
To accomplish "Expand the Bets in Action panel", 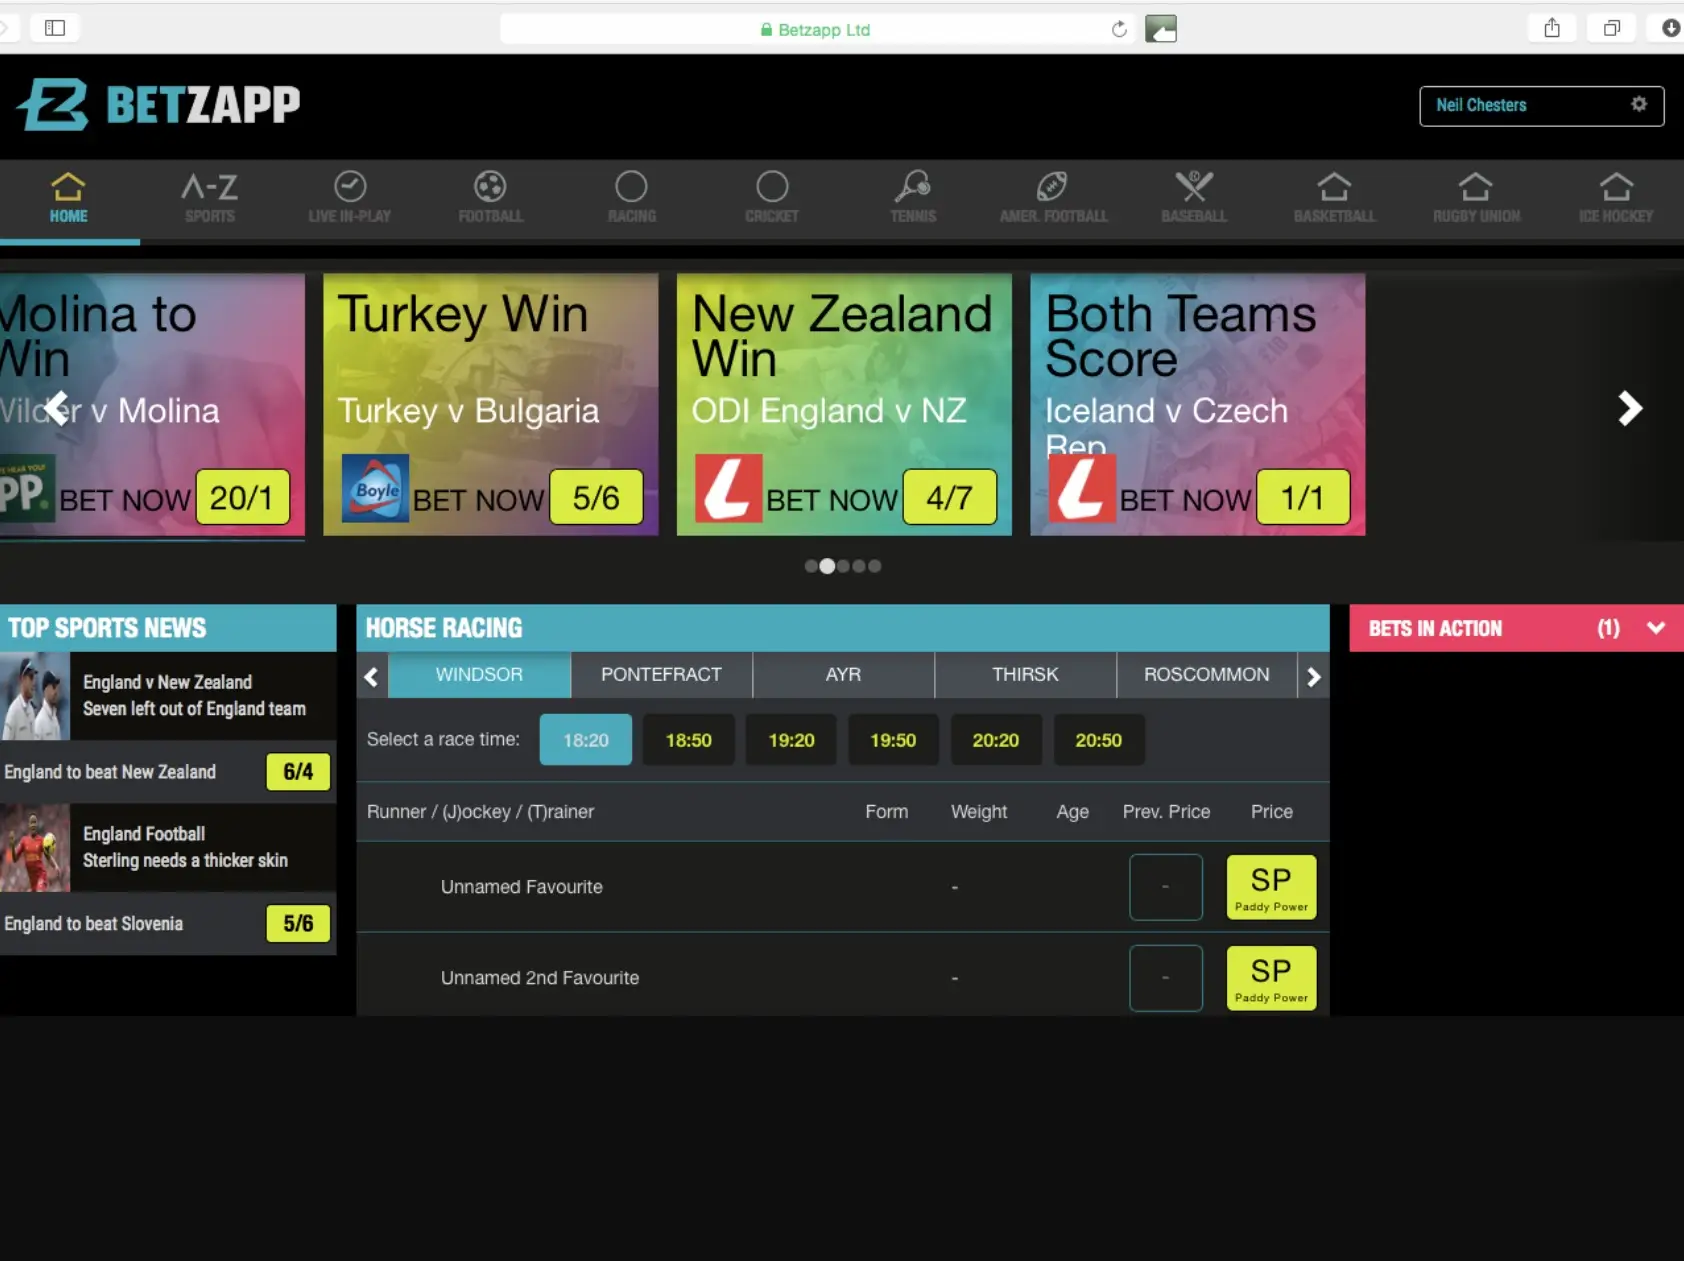I will coord(1655,628).
